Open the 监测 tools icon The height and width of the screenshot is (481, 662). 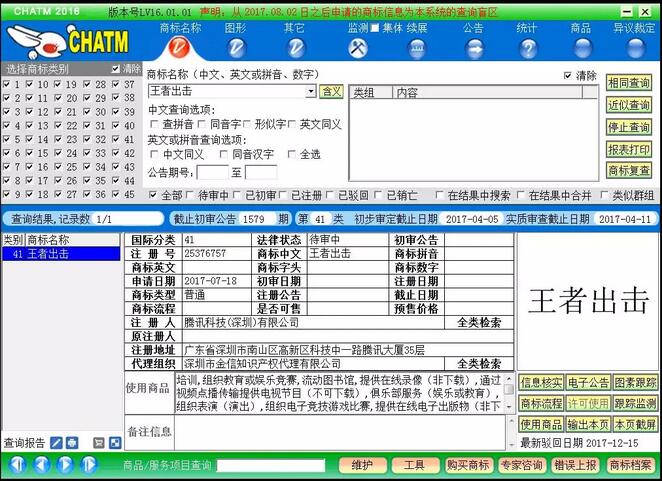click(x=358, y=48)
